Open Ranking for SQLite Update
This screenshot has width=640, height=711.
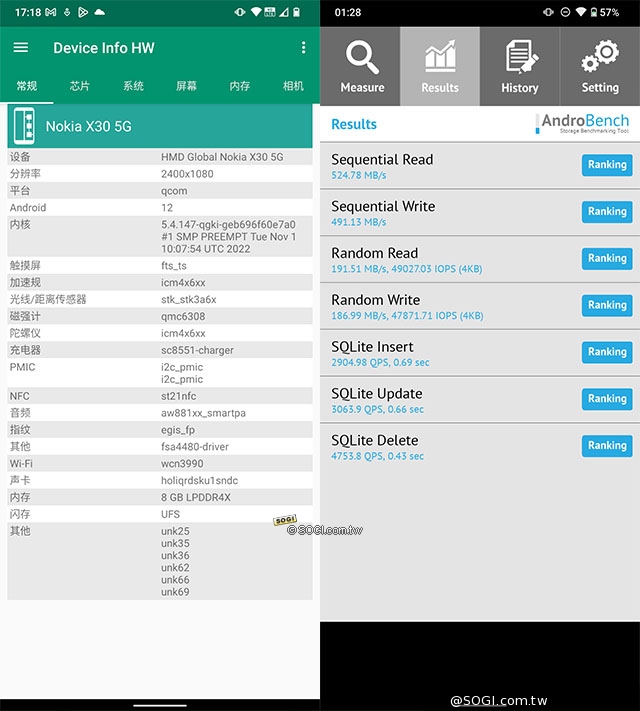[x=607, y=399]
